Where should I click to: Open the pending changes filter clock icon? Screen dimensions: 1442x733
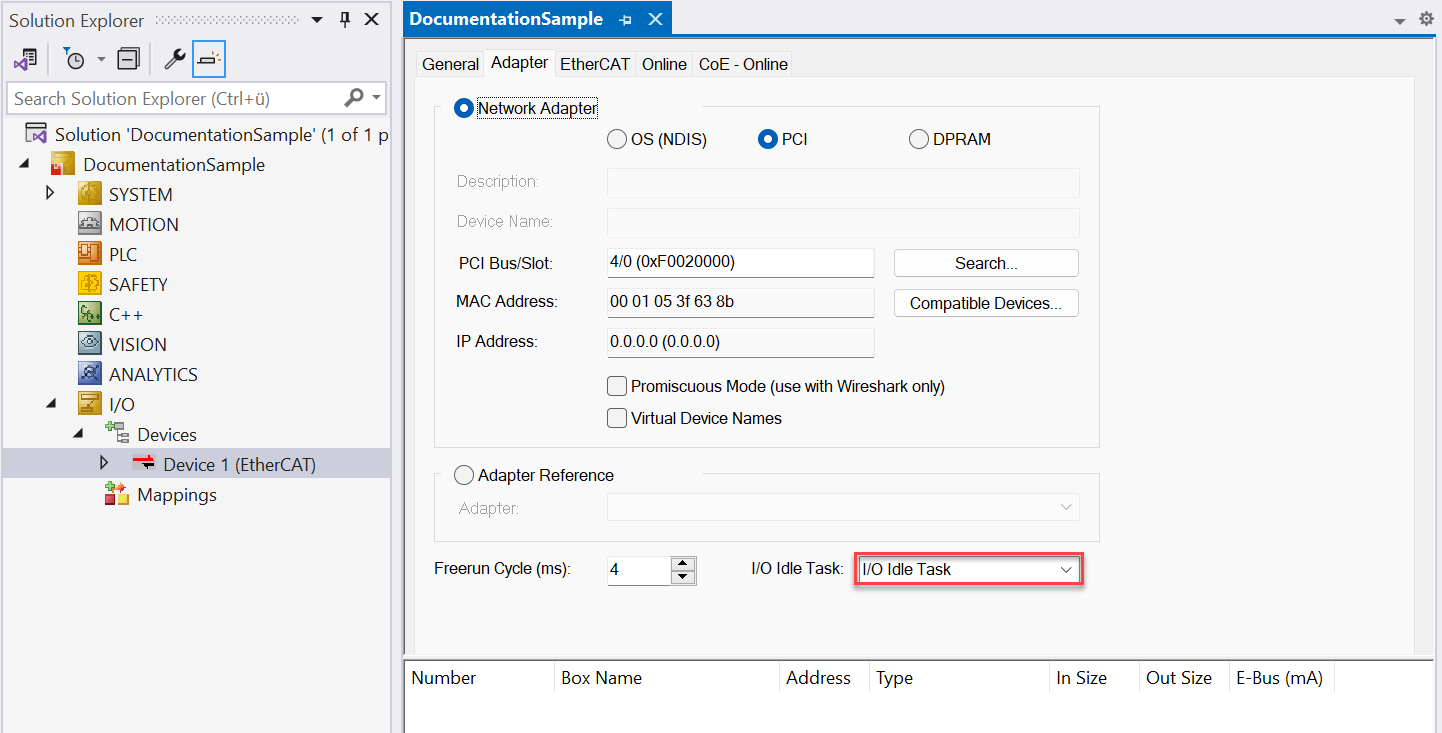coord(75,60)
